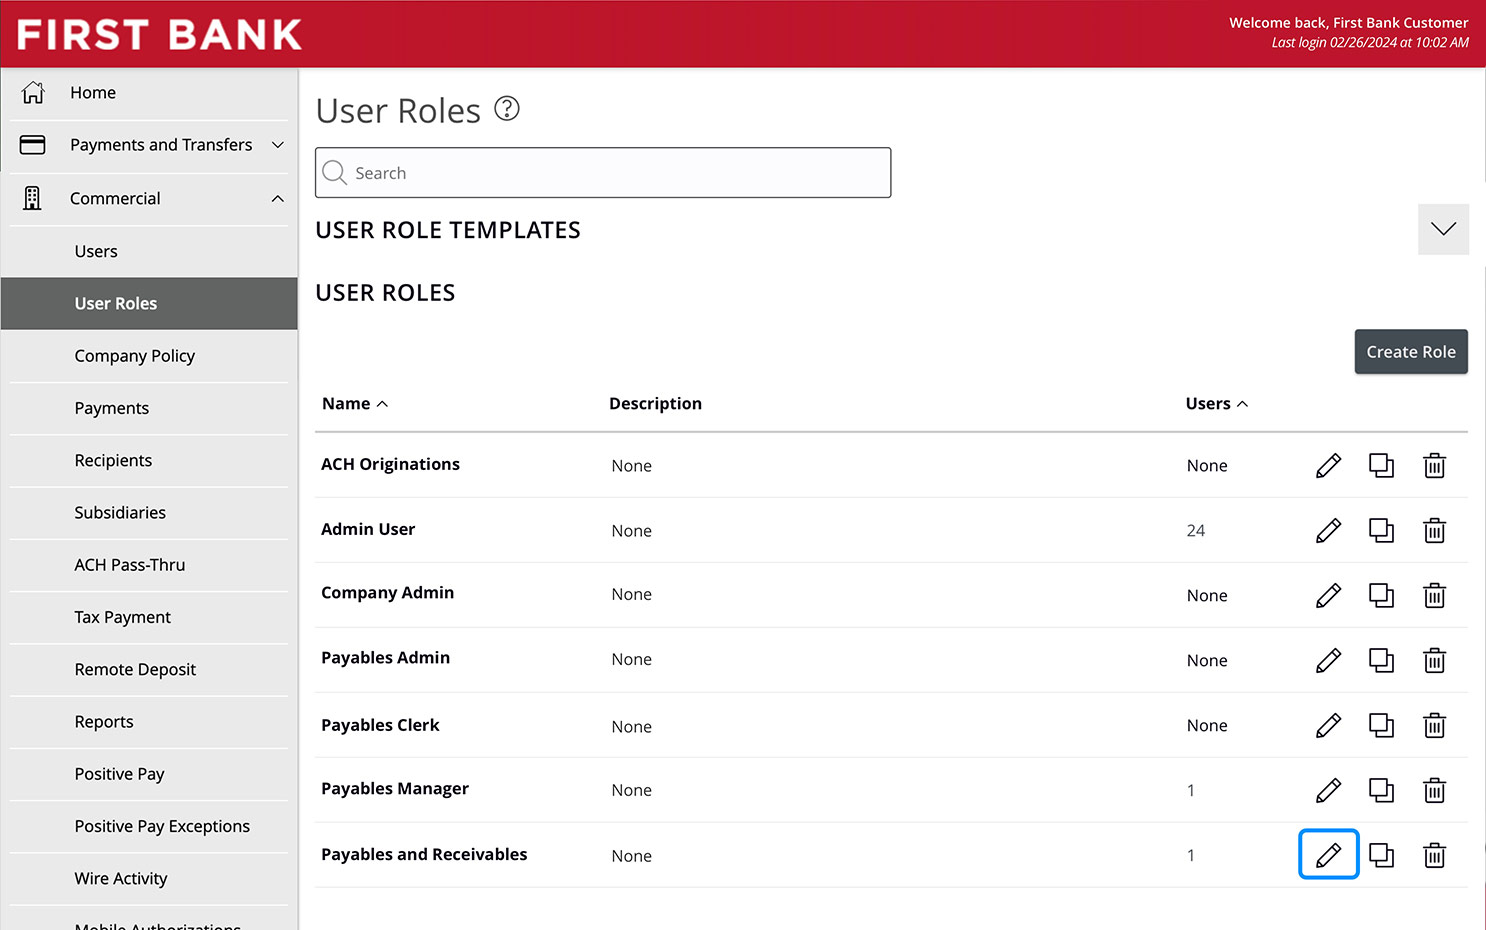The height and width of the screenshot is (930, 1486).
Task: Expand Payments and Transfers menu chevron
Action: [x=278, y=145]
